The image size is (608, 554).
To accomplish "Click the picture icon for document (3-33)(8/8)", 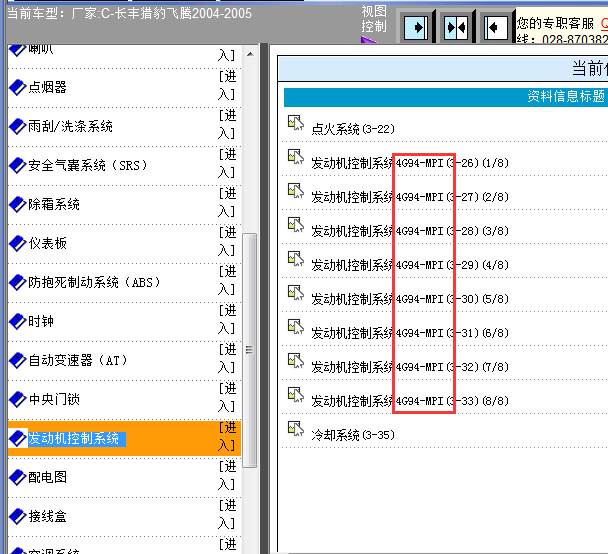I will (296, 395).
